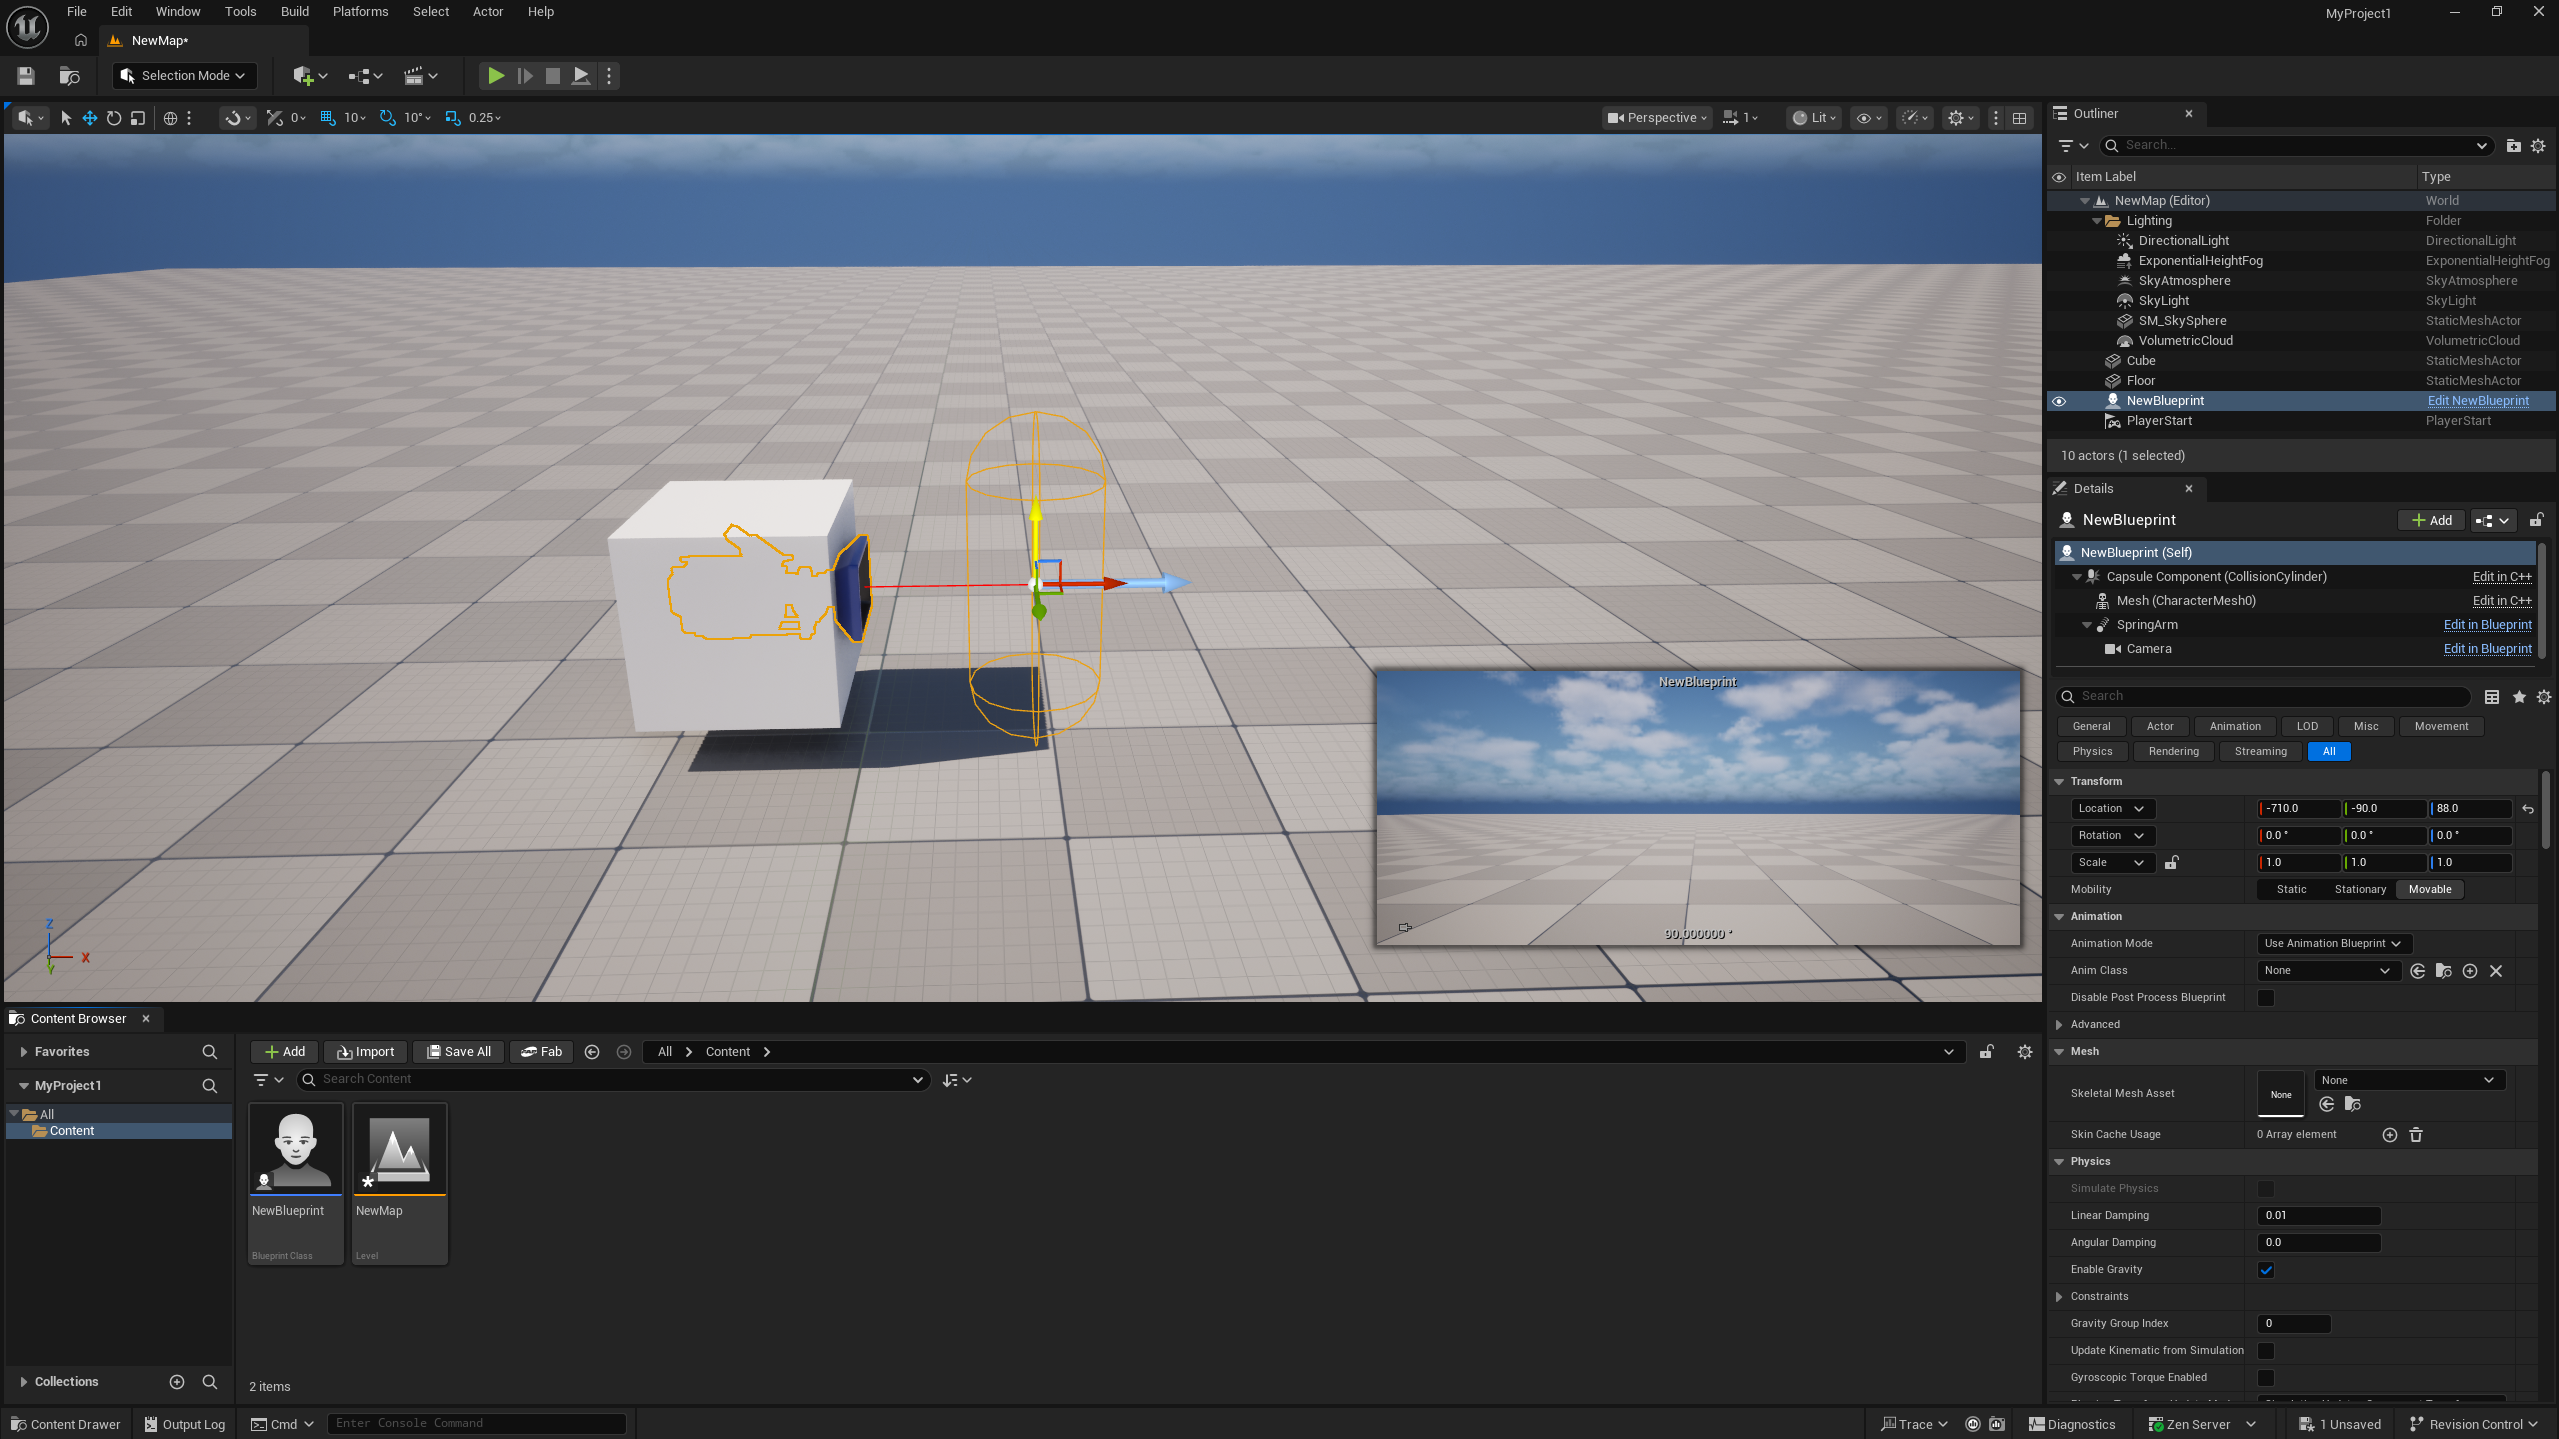Open the NewMap level thumbnail

click(400, 1150)
